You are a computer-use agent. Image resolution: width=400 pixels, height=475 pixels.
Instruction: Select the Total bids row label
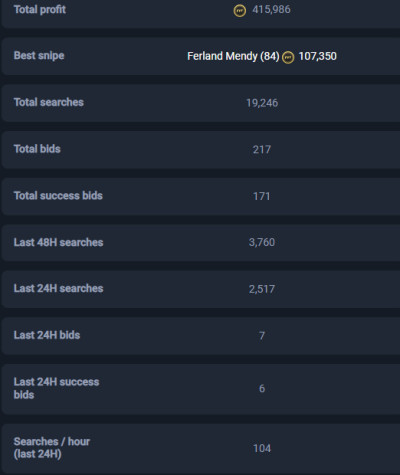point(37,149)
